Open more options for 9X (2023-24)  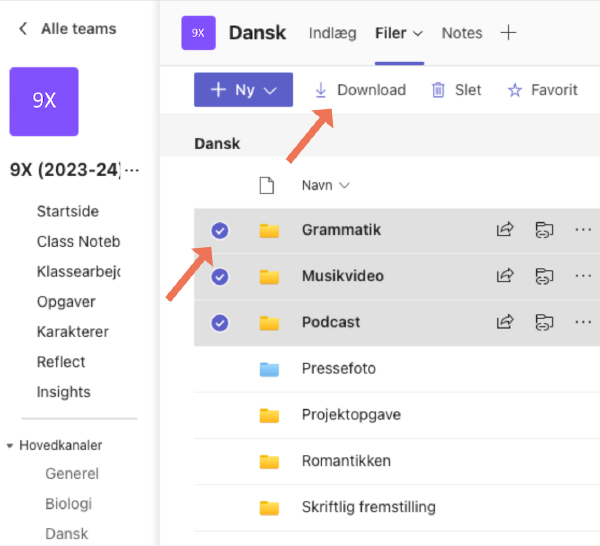coord(132,170)
